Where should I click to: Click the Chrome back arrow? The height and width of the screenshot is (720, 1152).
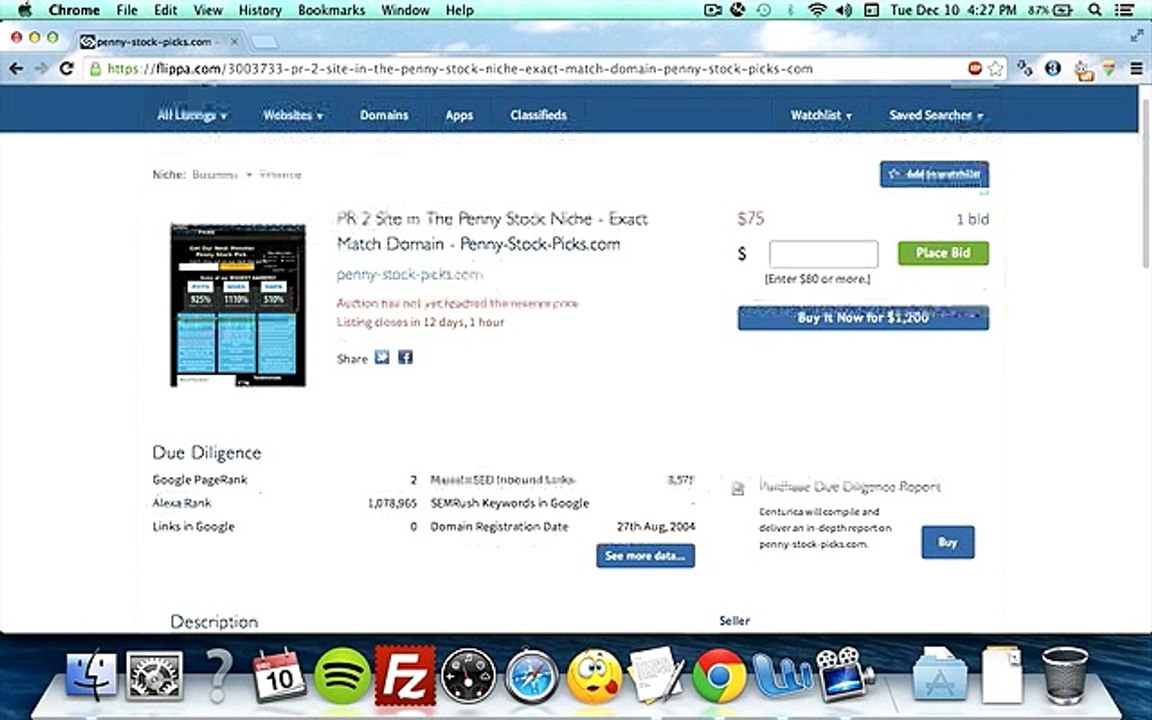point(16,68)
